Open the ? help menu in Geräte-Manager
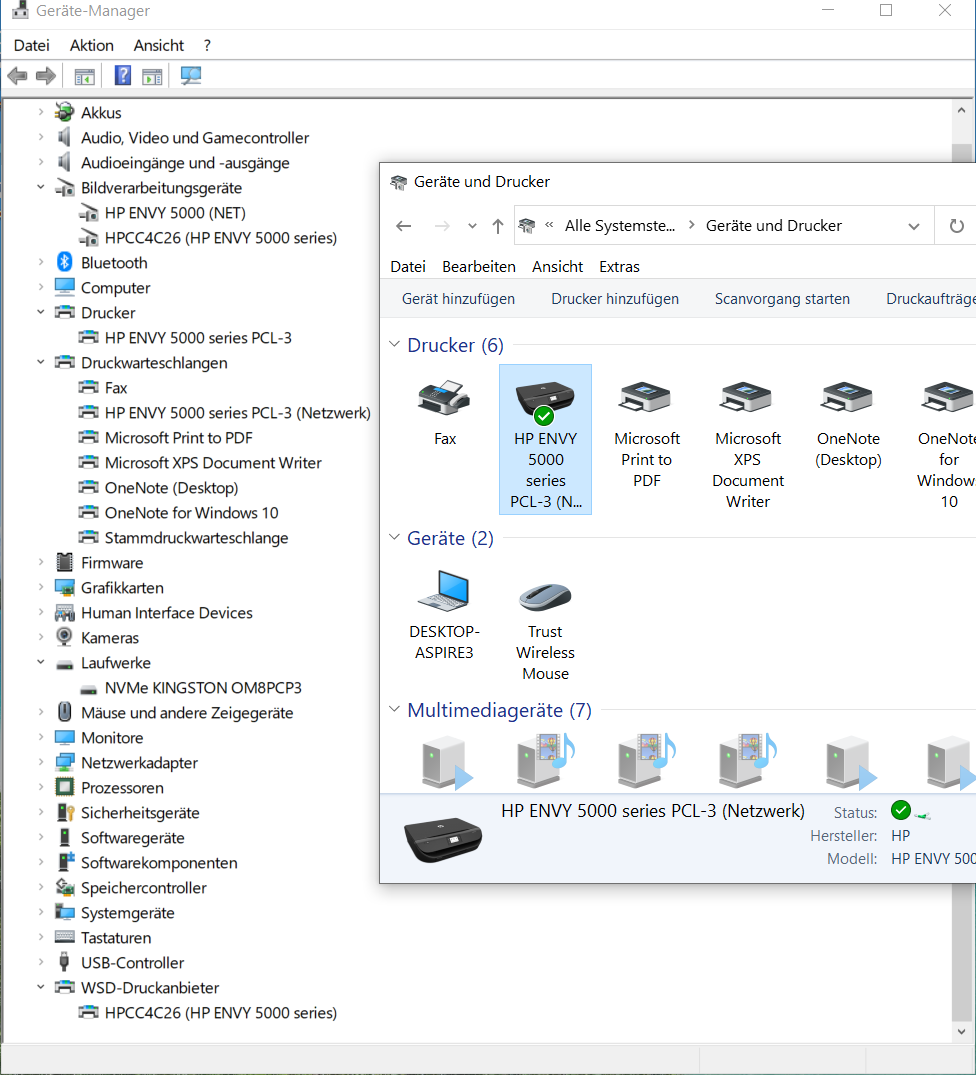 pos(207,45)
